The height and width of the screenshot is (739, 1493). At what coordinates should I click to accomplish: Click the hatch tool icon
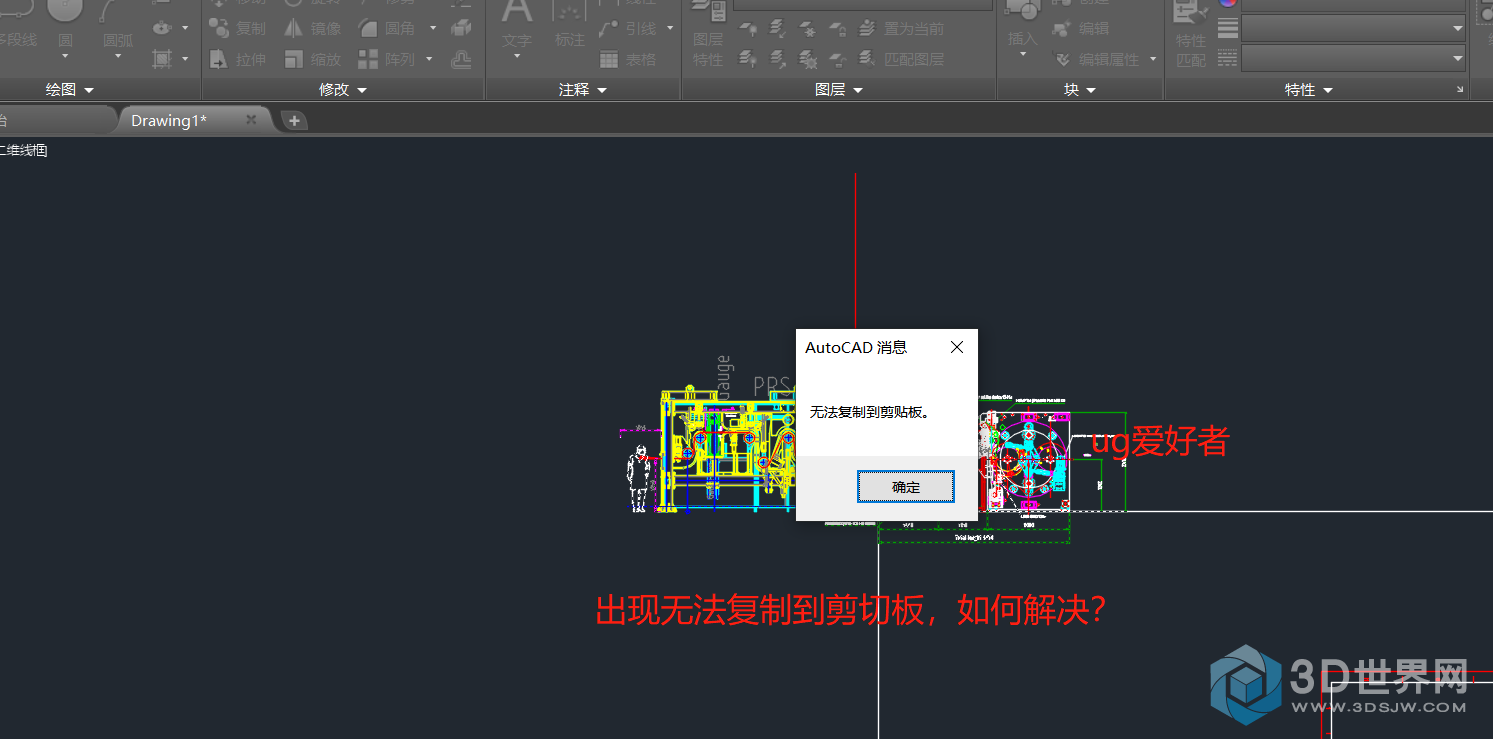click(x=162, y=59)
